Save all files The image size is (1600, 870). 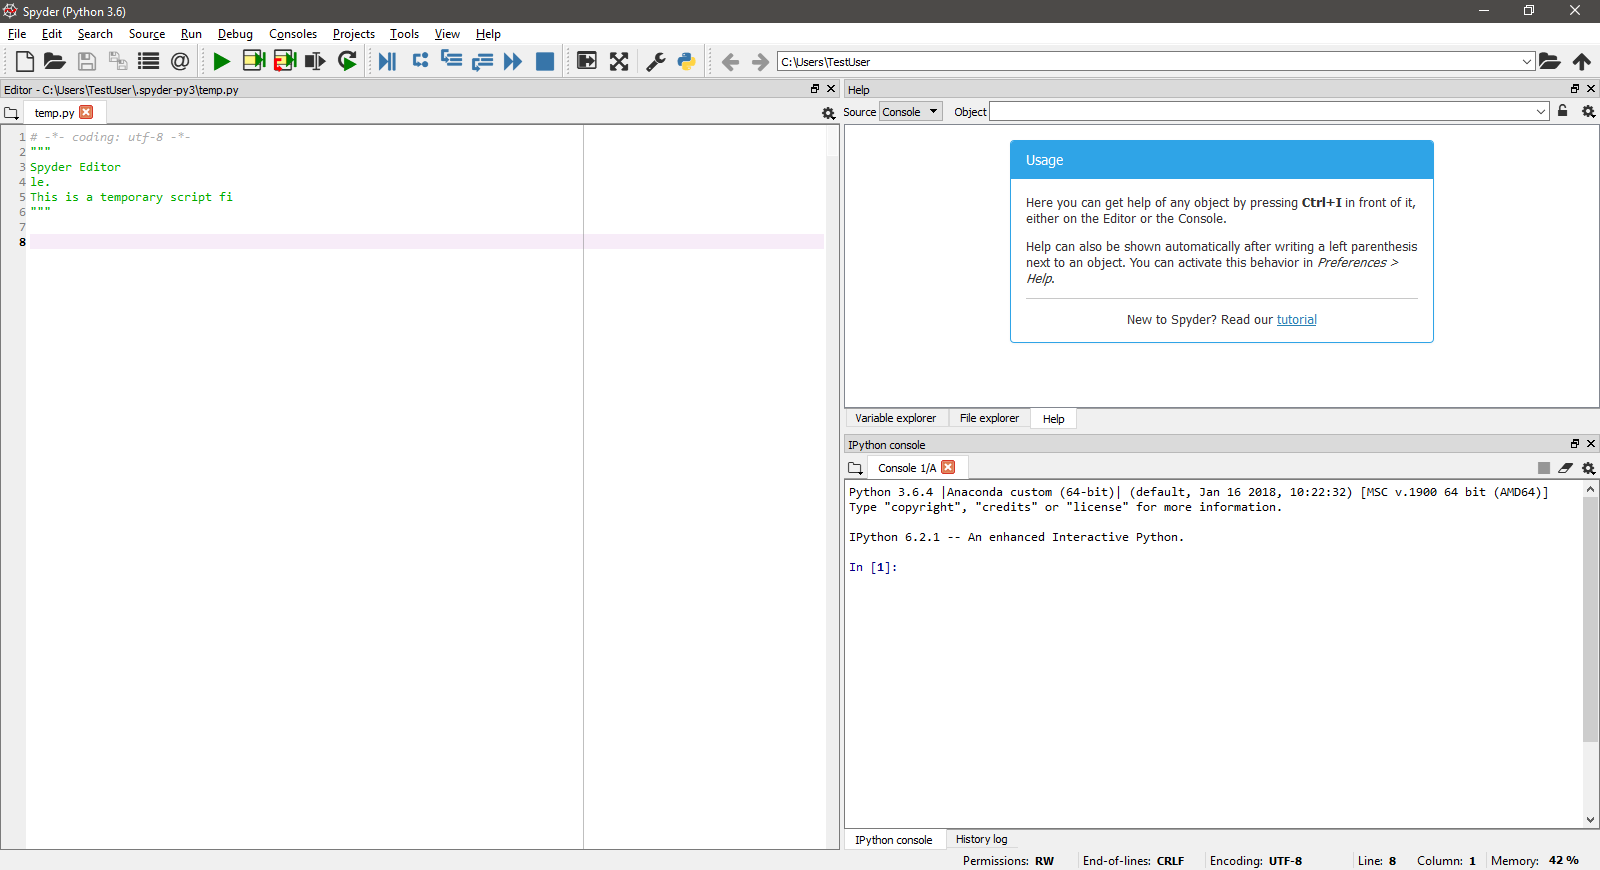pos(118,61)
